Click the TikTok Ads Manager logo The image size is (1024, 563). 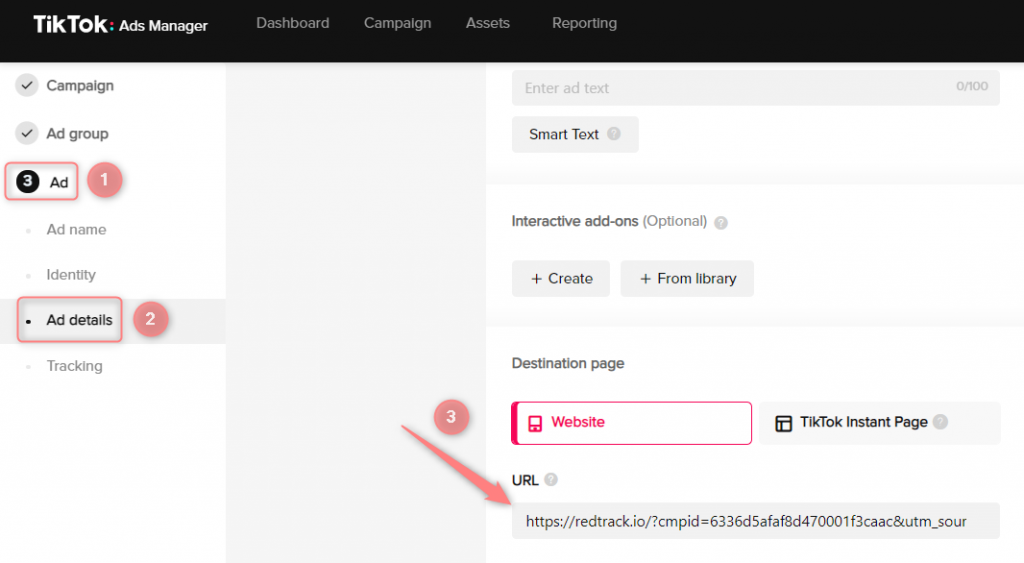tap(120, 25)
